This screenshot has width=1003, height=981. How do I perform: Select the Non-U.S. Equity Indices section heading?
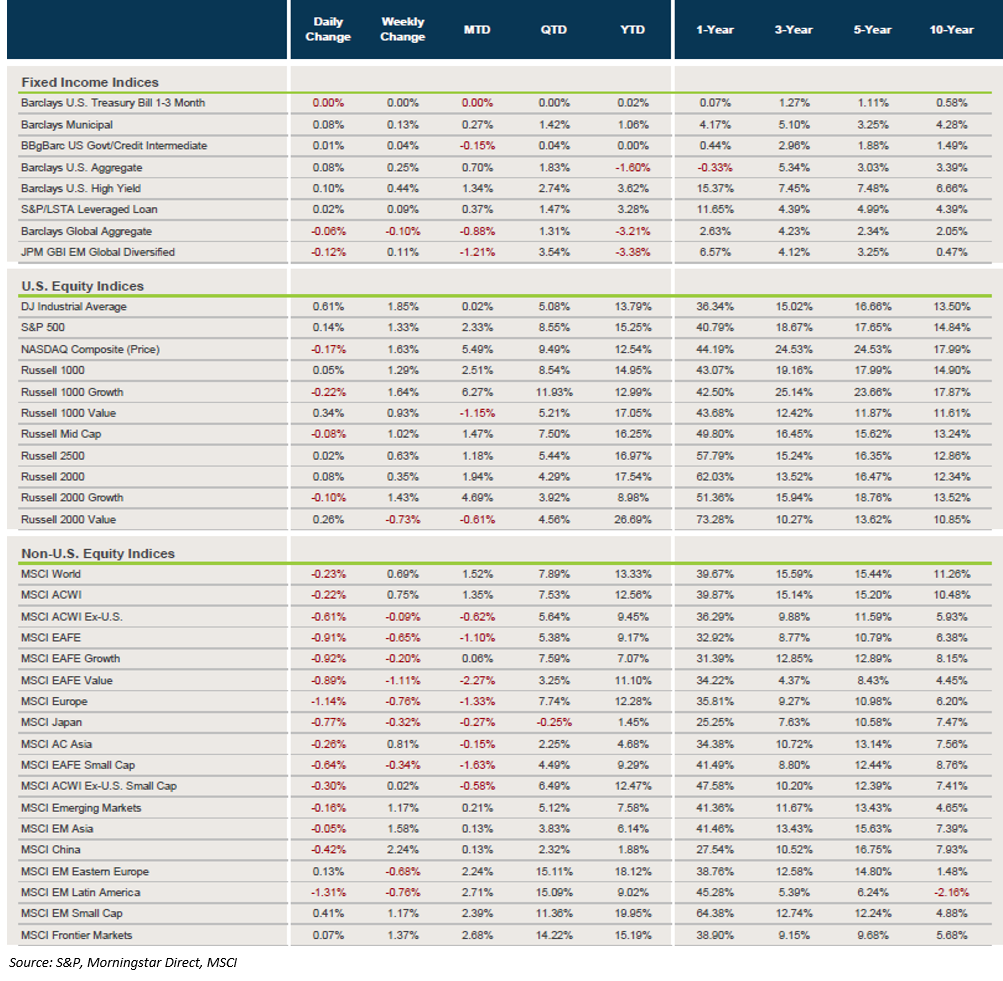pos(98,553)
